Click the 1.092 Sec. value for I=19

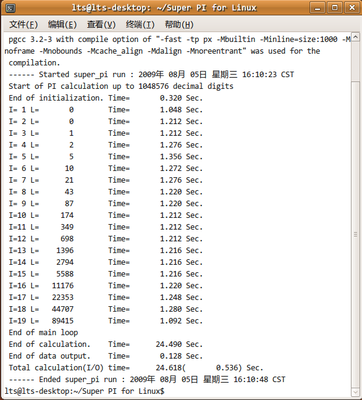(x=181, y=321)
